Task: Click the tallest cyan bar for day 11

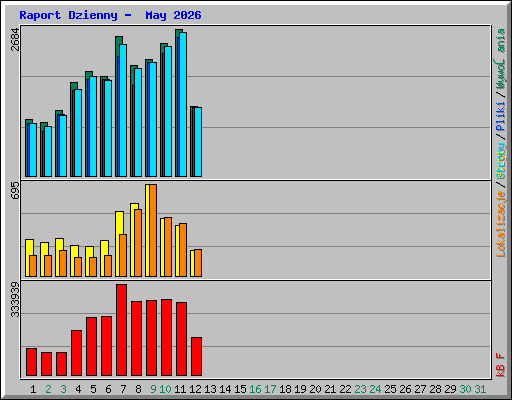Action: (x=183, y=104)
